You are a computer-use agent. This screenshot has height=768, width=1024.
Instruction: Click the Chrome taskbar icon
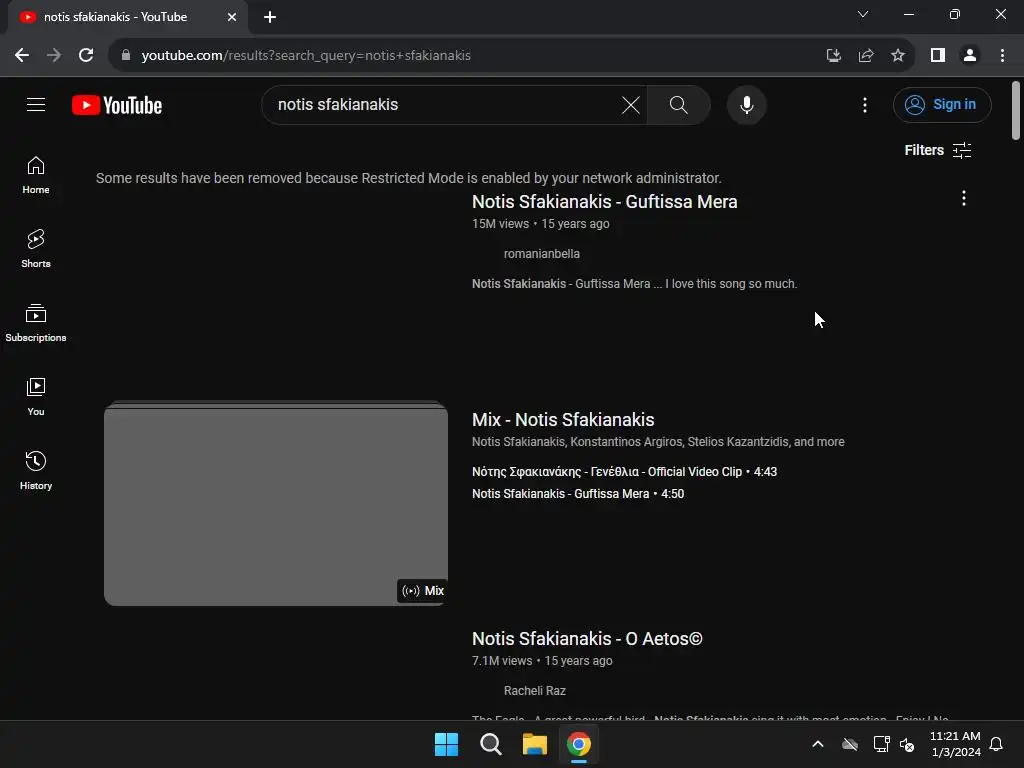point(579,744)
